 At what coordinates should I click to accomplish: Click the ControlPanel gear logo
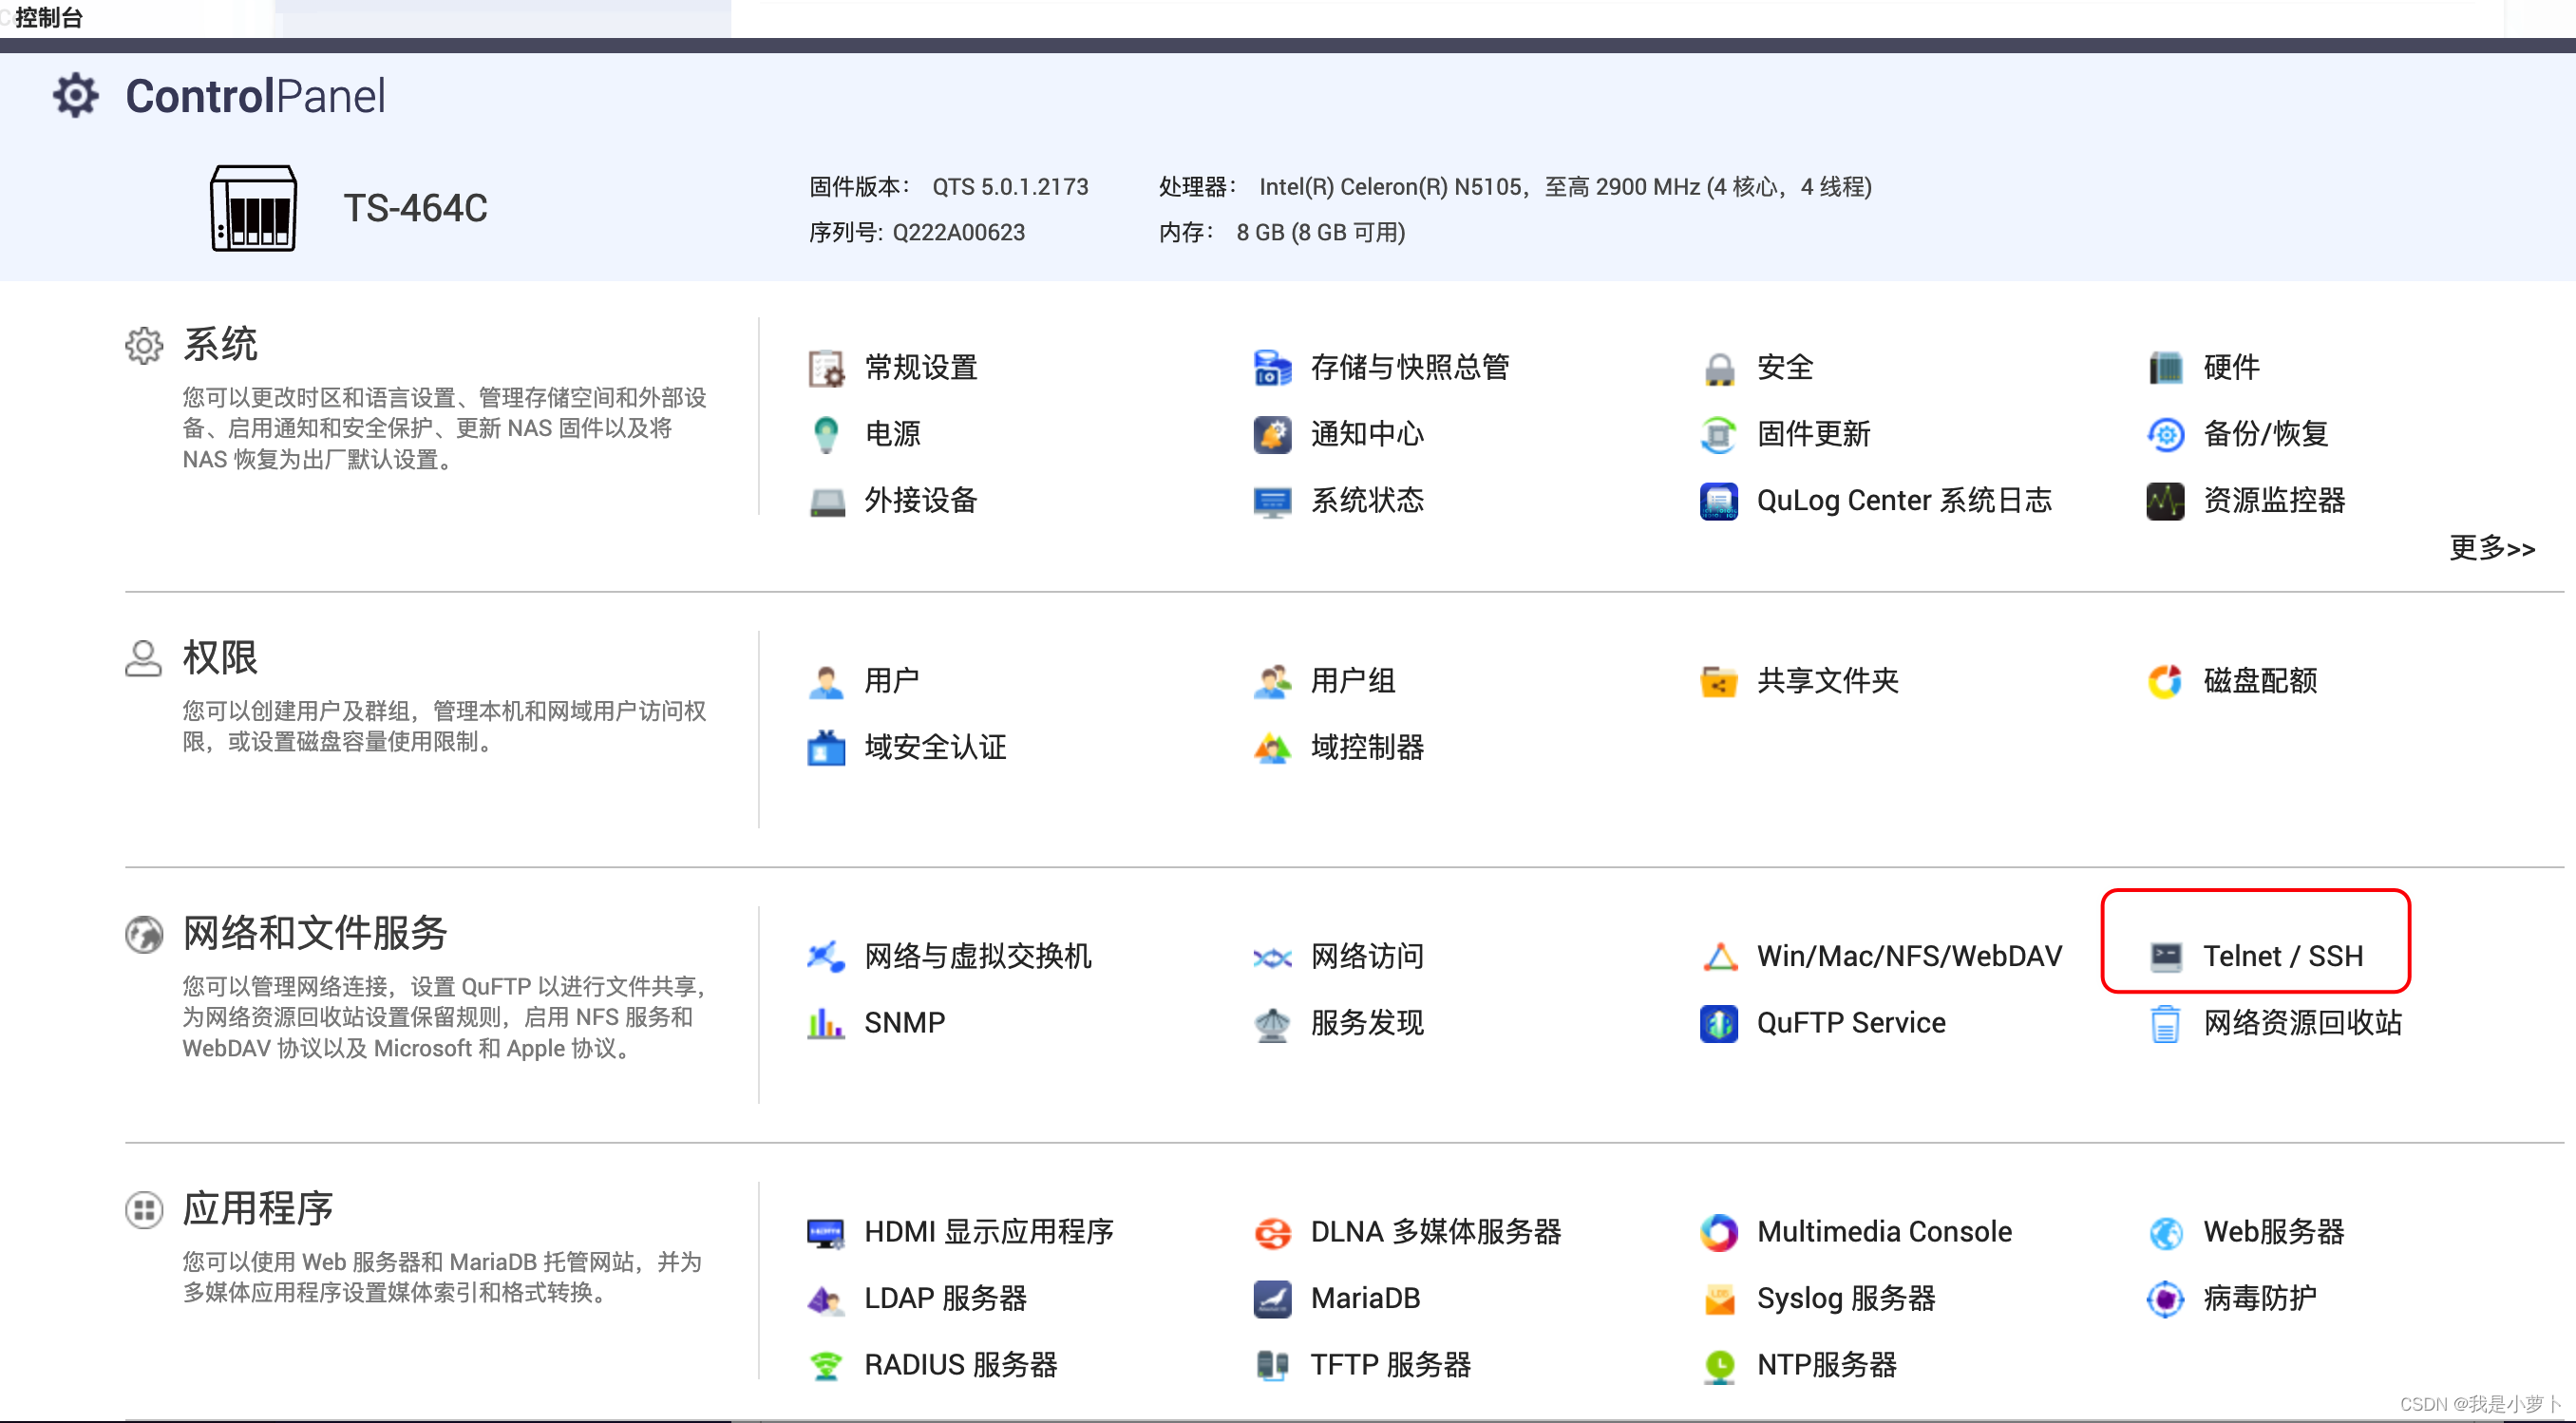click(76, 96)
